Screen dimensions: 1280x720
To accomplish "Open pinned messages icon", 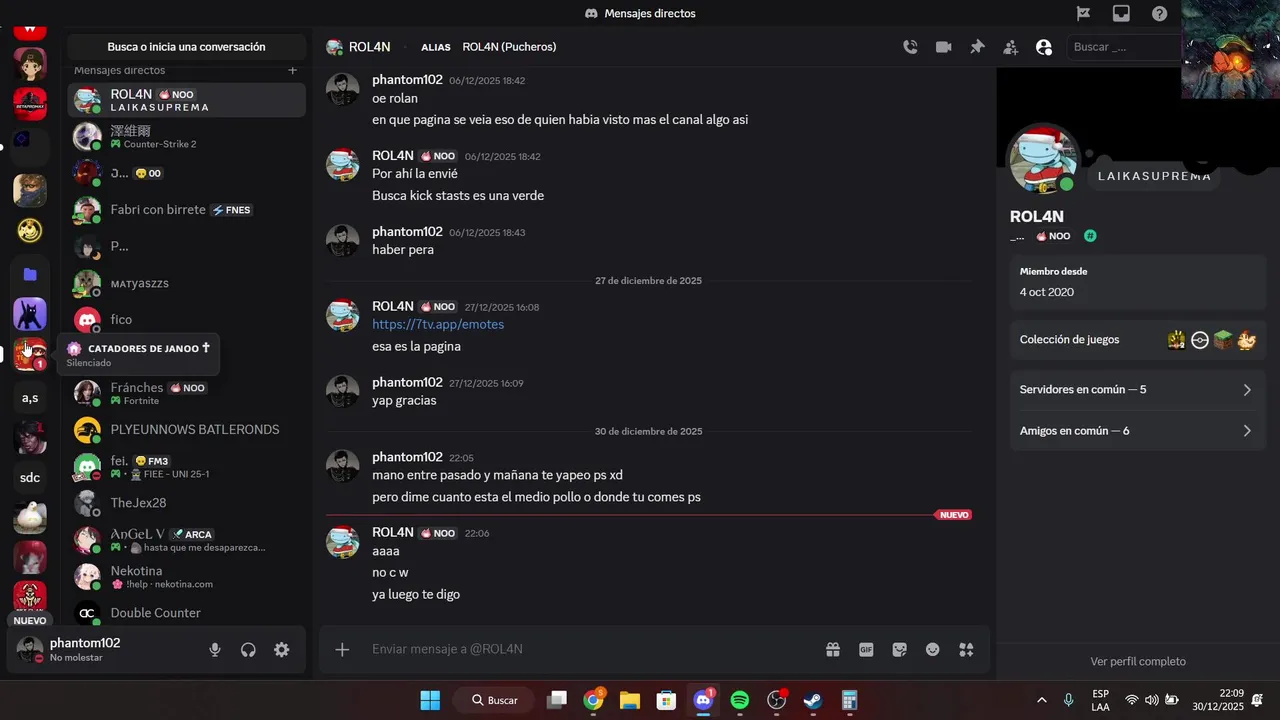I will pyautogui.click(x=977, y=47).
